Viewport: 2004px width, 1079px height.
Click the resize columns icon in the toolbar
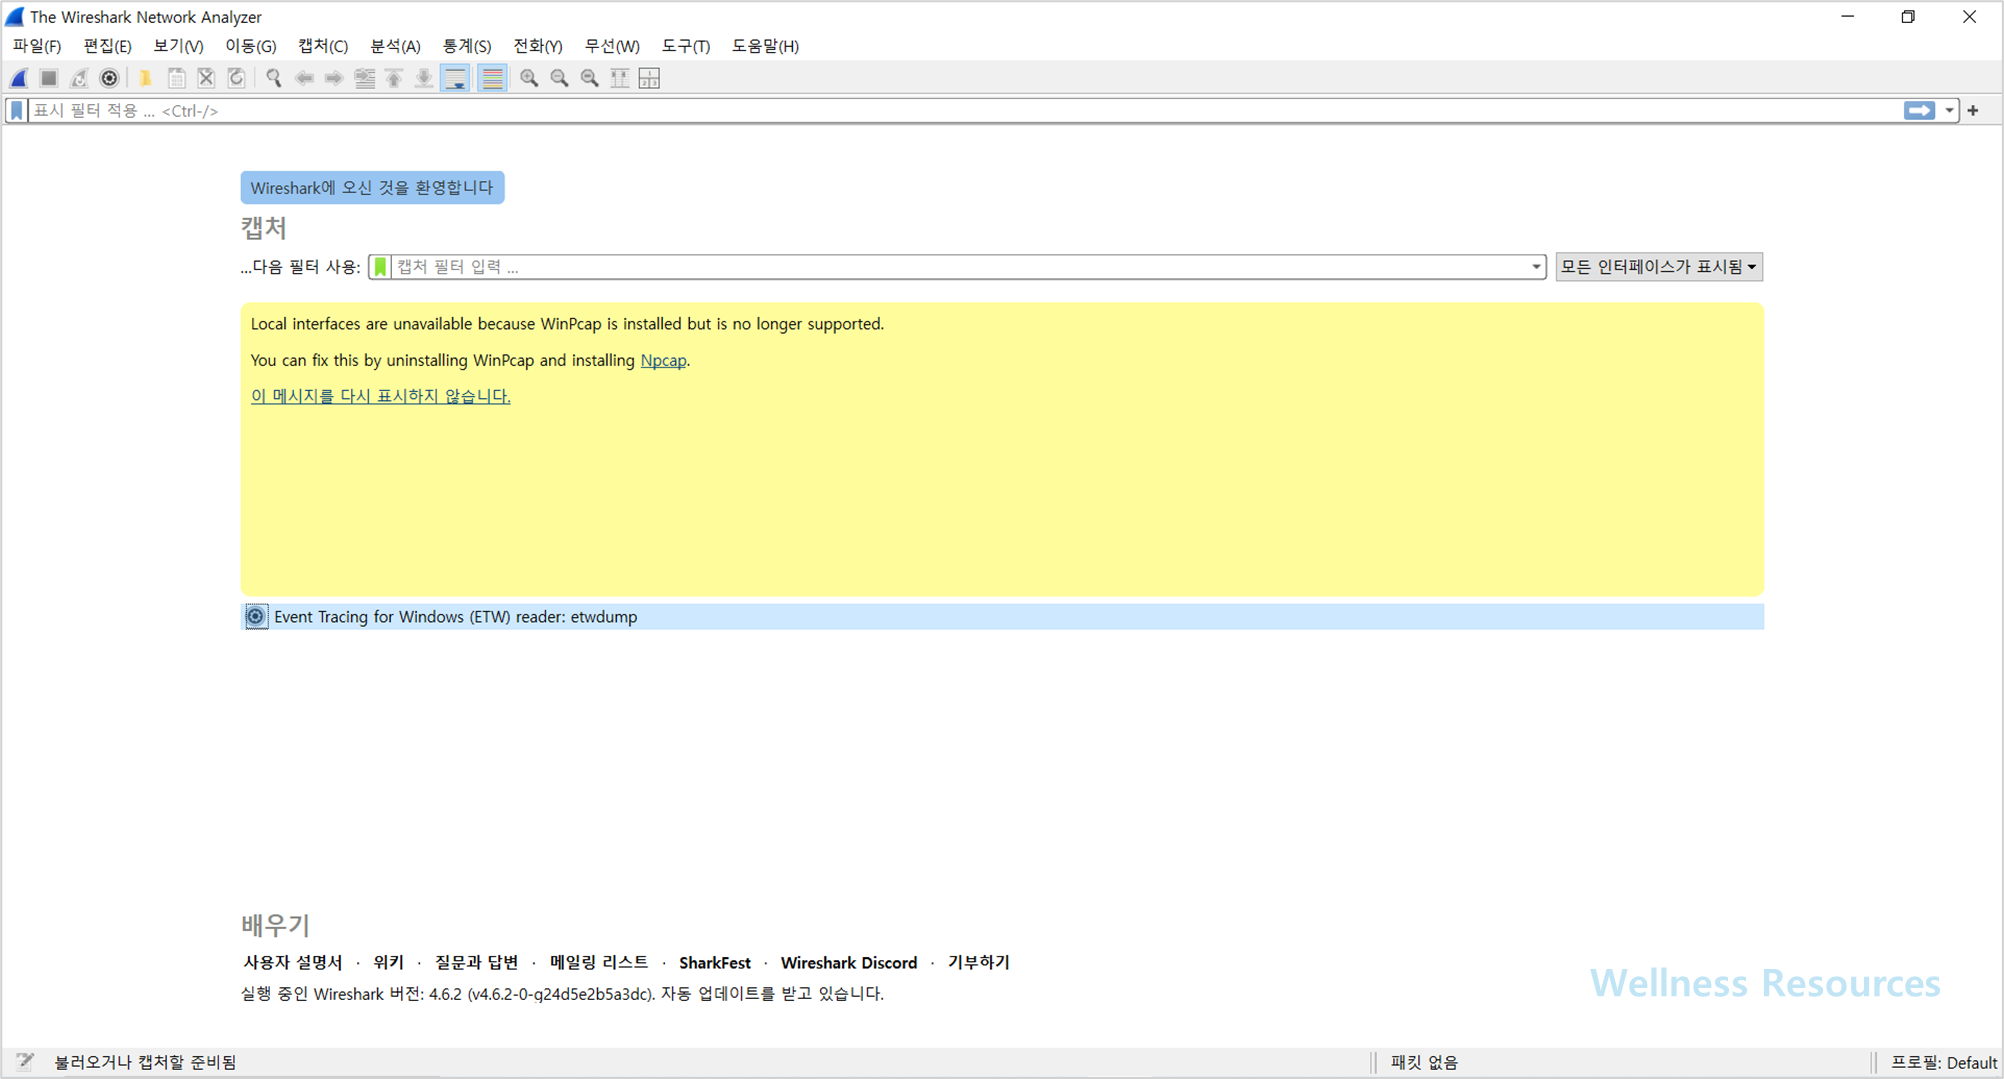(x=619, y=78)
